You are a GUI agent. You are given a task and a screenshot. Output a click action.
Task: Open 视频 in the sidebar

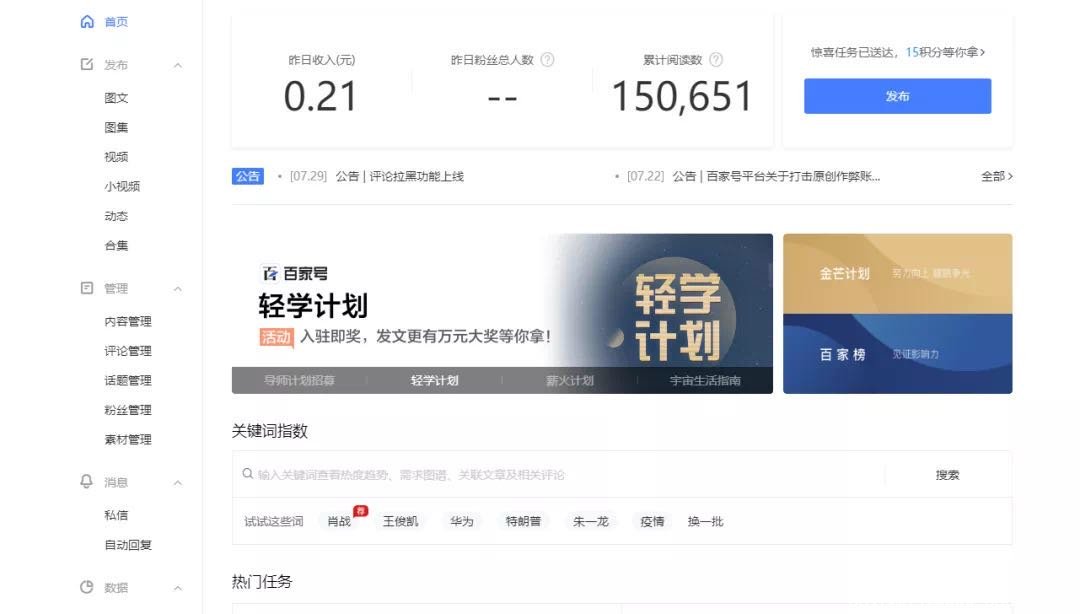tap(116, 157)
